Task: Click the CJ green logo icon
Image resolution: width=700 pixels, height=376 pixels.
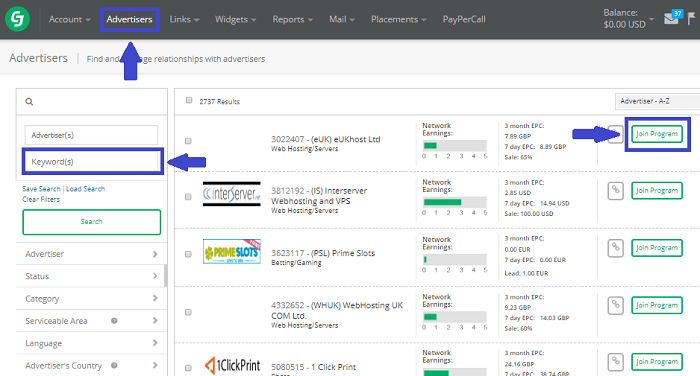Action: coord(17,19)
